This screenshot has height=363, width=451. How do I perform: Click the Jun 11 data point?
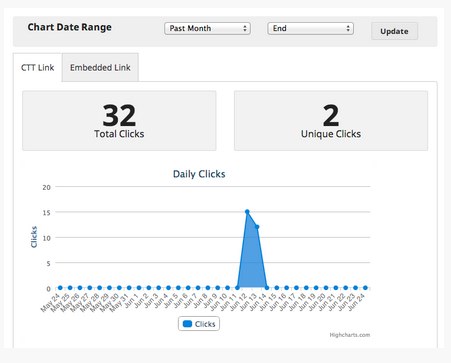pos(237,288)
